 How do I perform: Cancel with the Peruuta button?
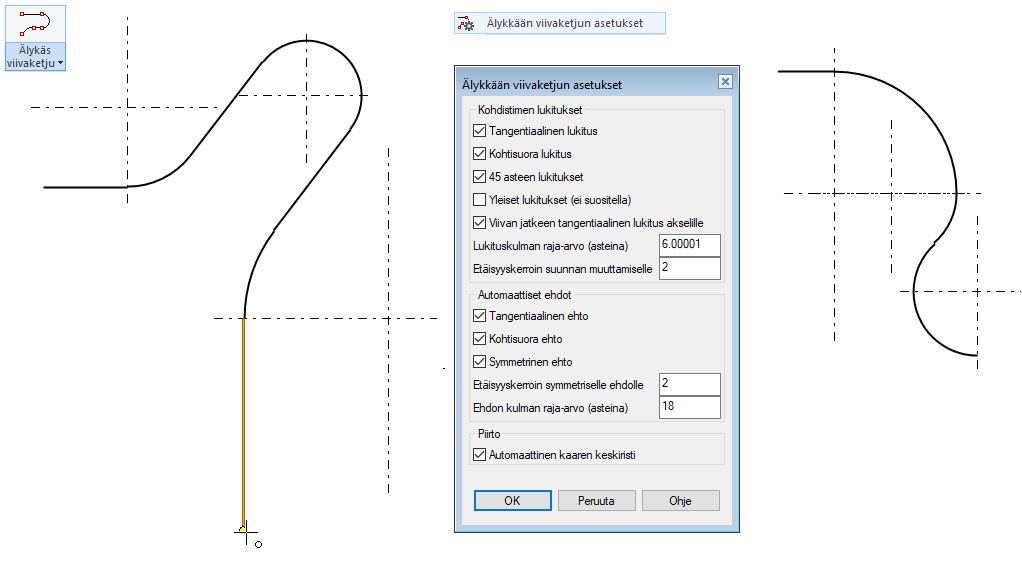[596, 500]
